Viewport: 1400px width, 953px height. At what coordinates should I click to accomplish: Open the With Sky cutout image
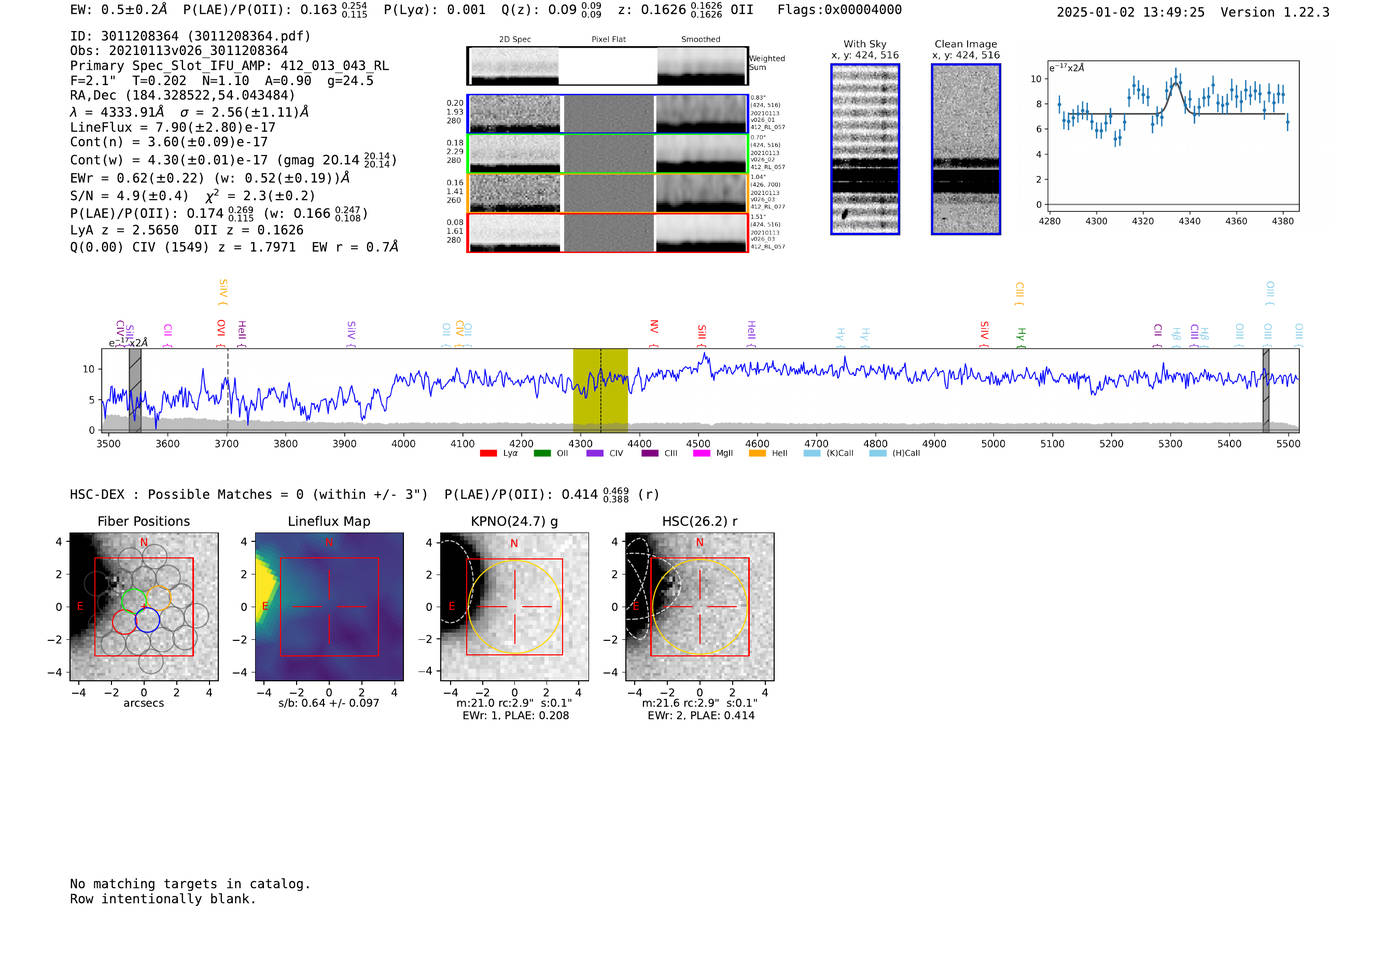[865, 149]
